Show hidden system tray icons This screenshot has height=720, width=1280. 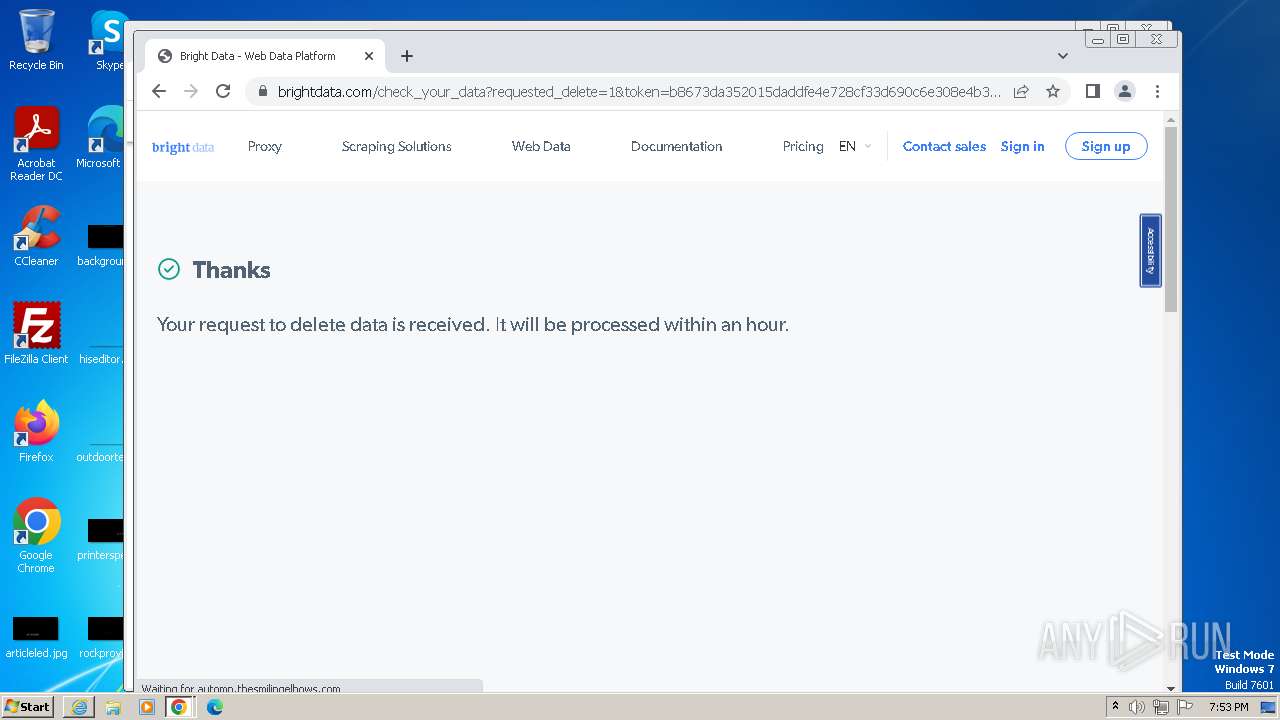pos(1115,707)
